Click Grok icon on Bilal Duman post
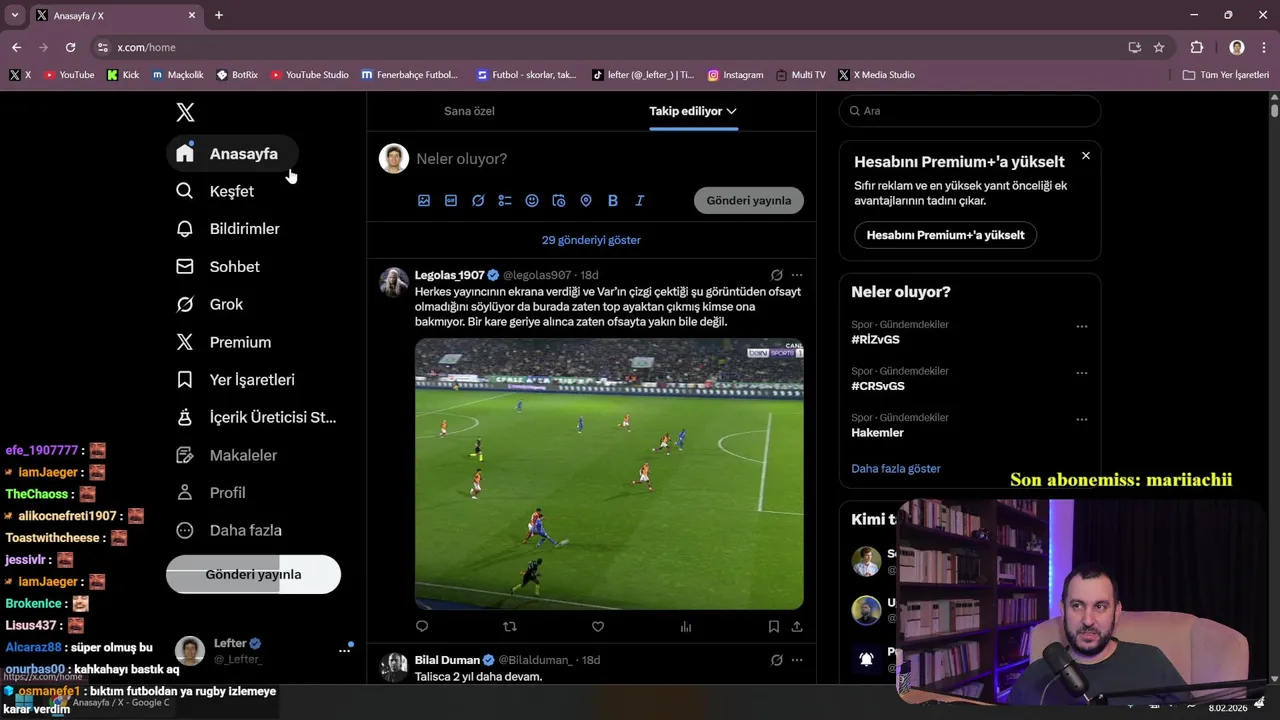The image size is (1280, 720). click(777, 660)
